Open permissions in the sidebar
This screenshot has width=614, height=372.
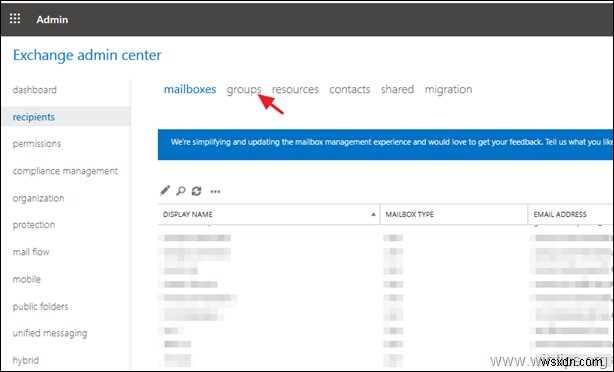coord(37,144)
